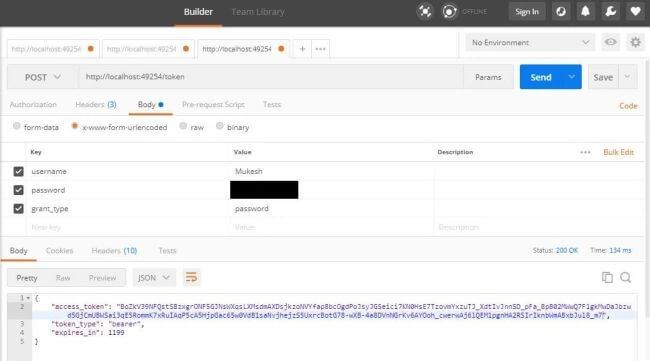Open the notifications bell icon
This screenshot has height=361, width=650.
[x=585, y=12]
